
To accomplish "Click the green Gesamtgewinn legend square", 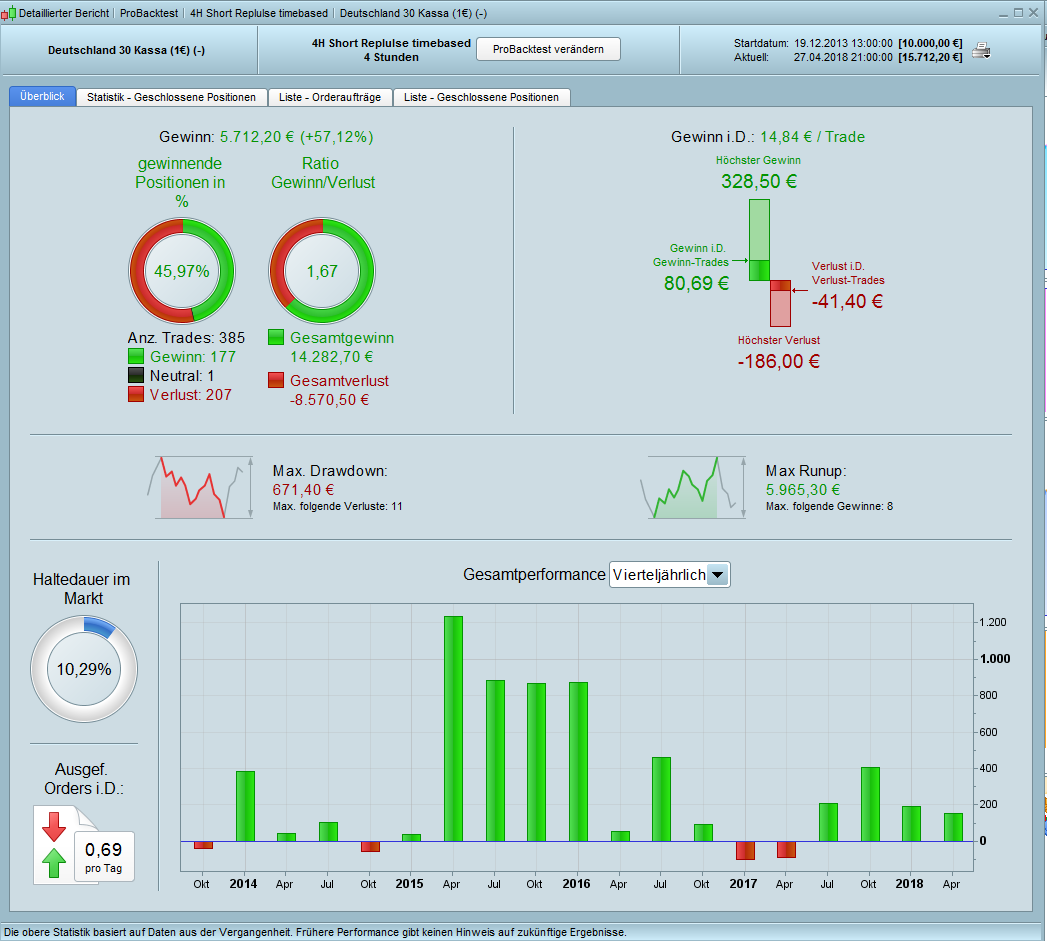I will point(276,337).
